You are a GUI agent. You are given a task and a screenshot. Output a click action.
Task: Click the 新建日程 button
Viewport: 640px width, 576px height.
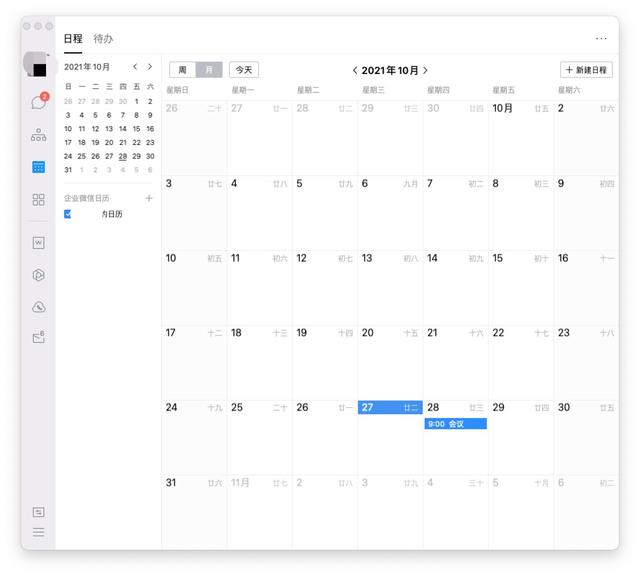tap(586, 70)
